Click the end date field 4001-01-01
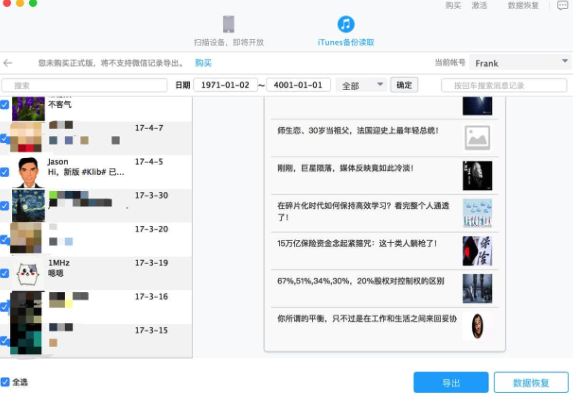Image resolution: width=573 pixels, height=396 pixels. tap(298, 85)
